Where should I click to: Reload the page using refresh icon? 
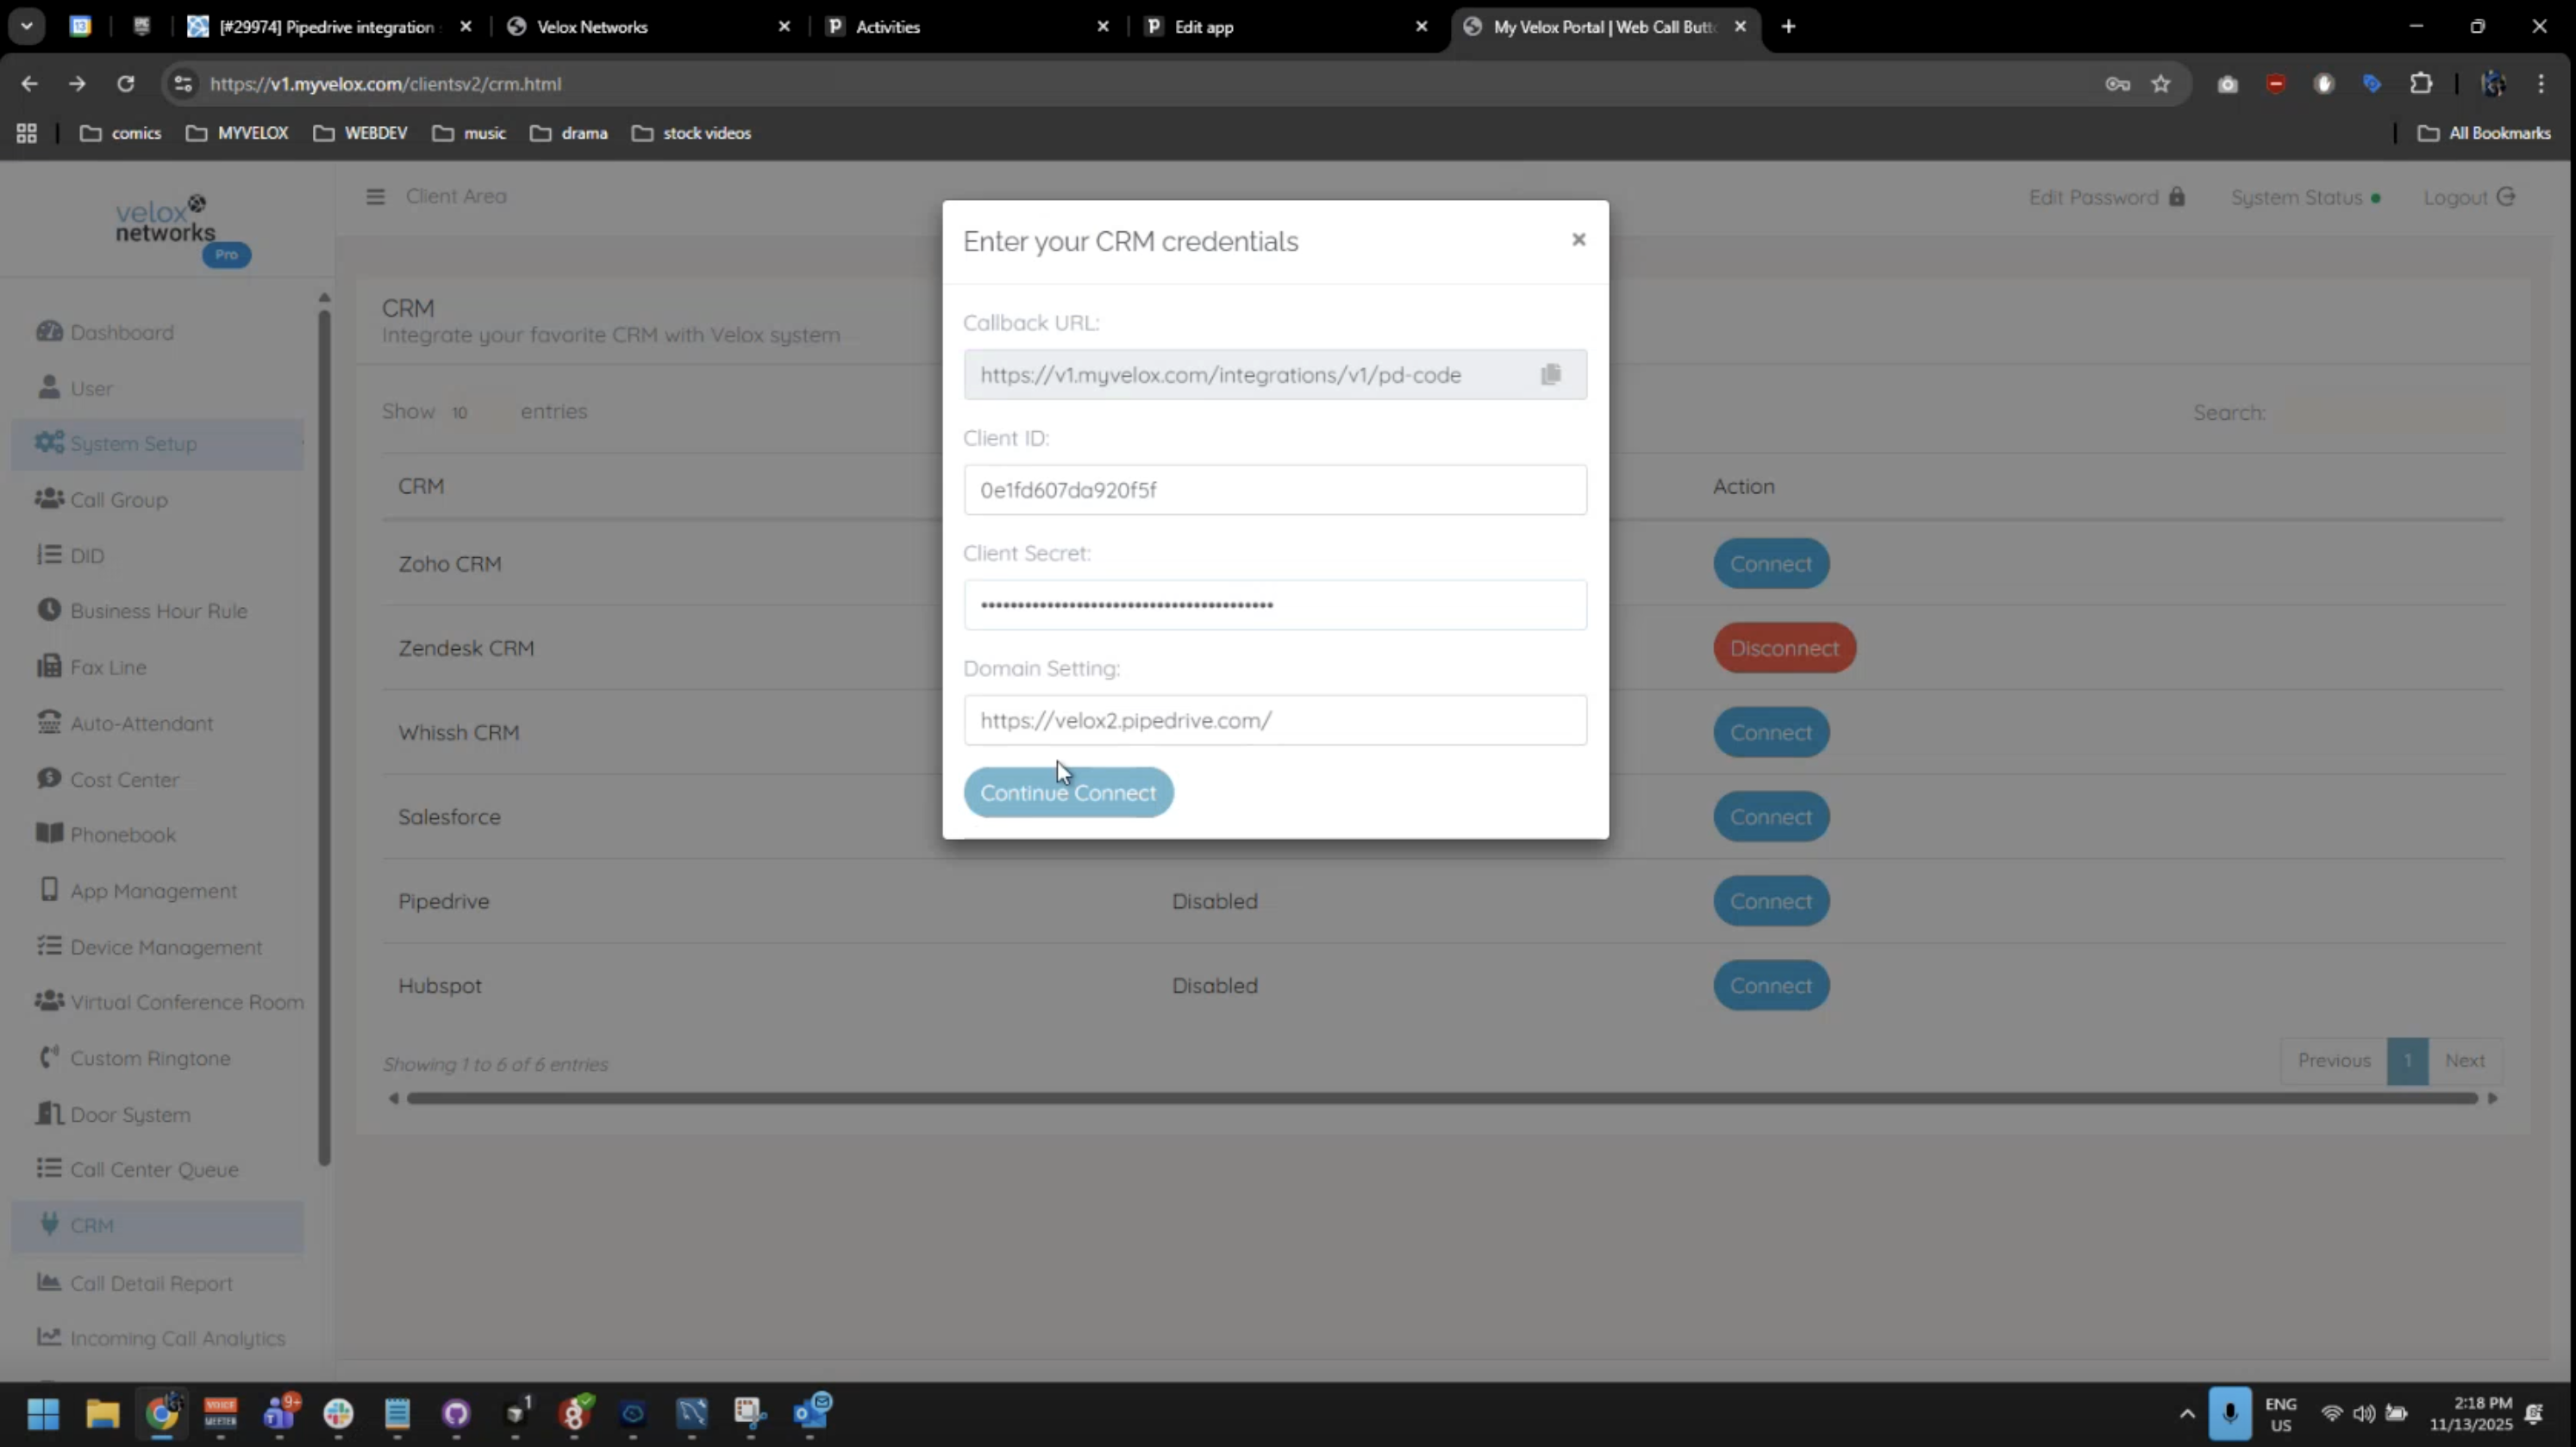coord(125,84)
